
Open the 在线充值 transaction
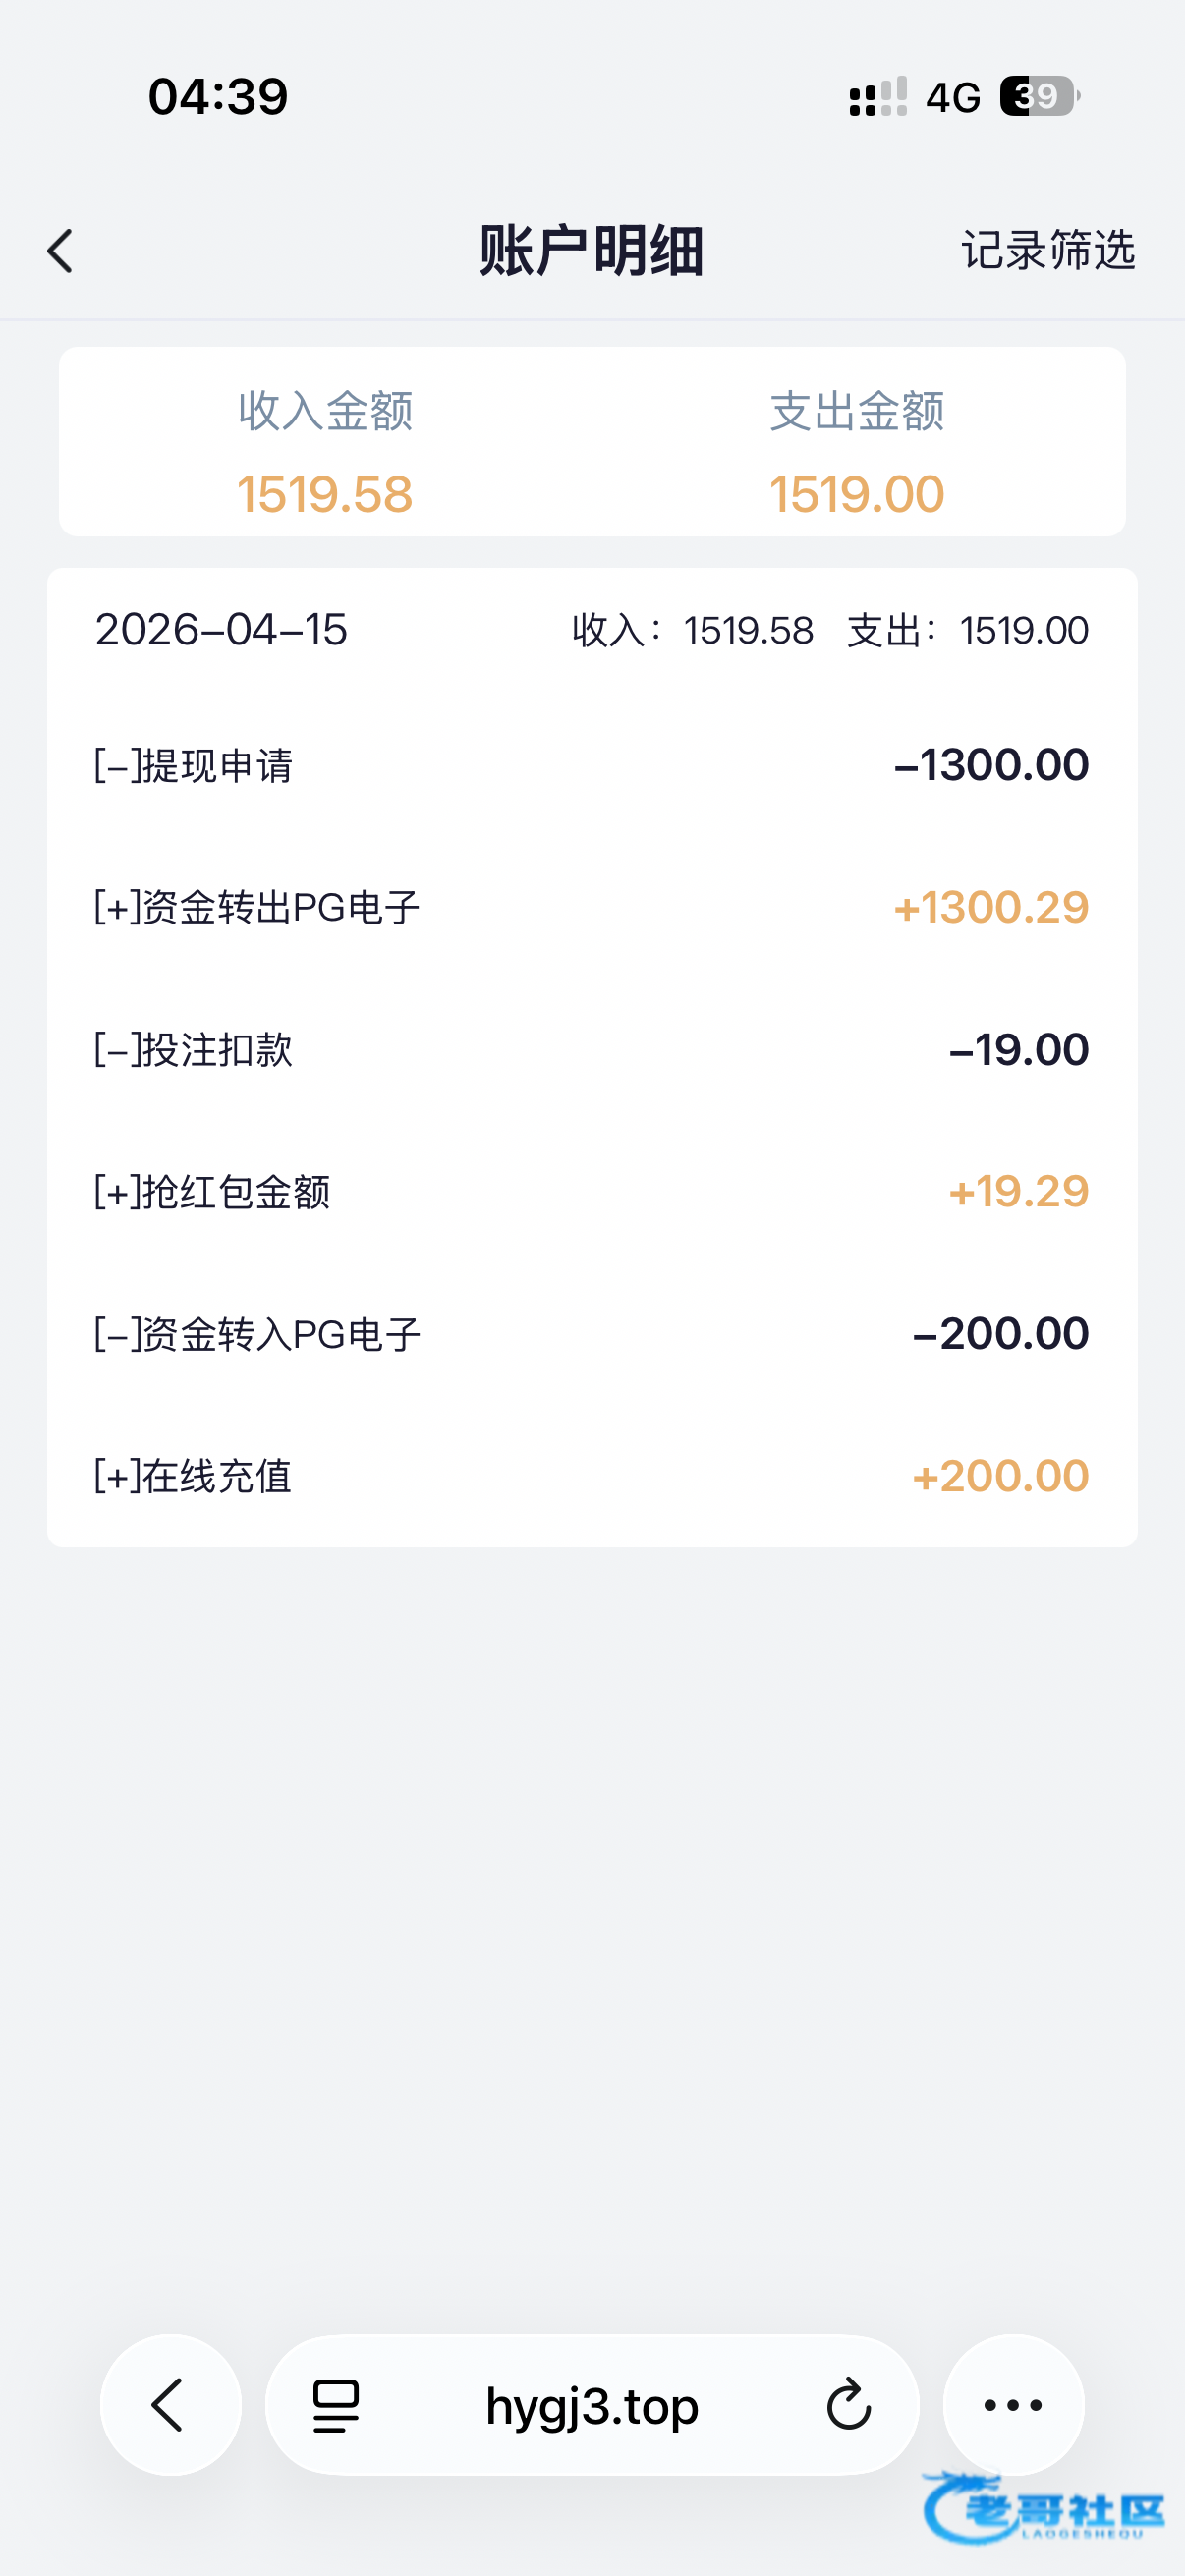(x=592, y=1476)
